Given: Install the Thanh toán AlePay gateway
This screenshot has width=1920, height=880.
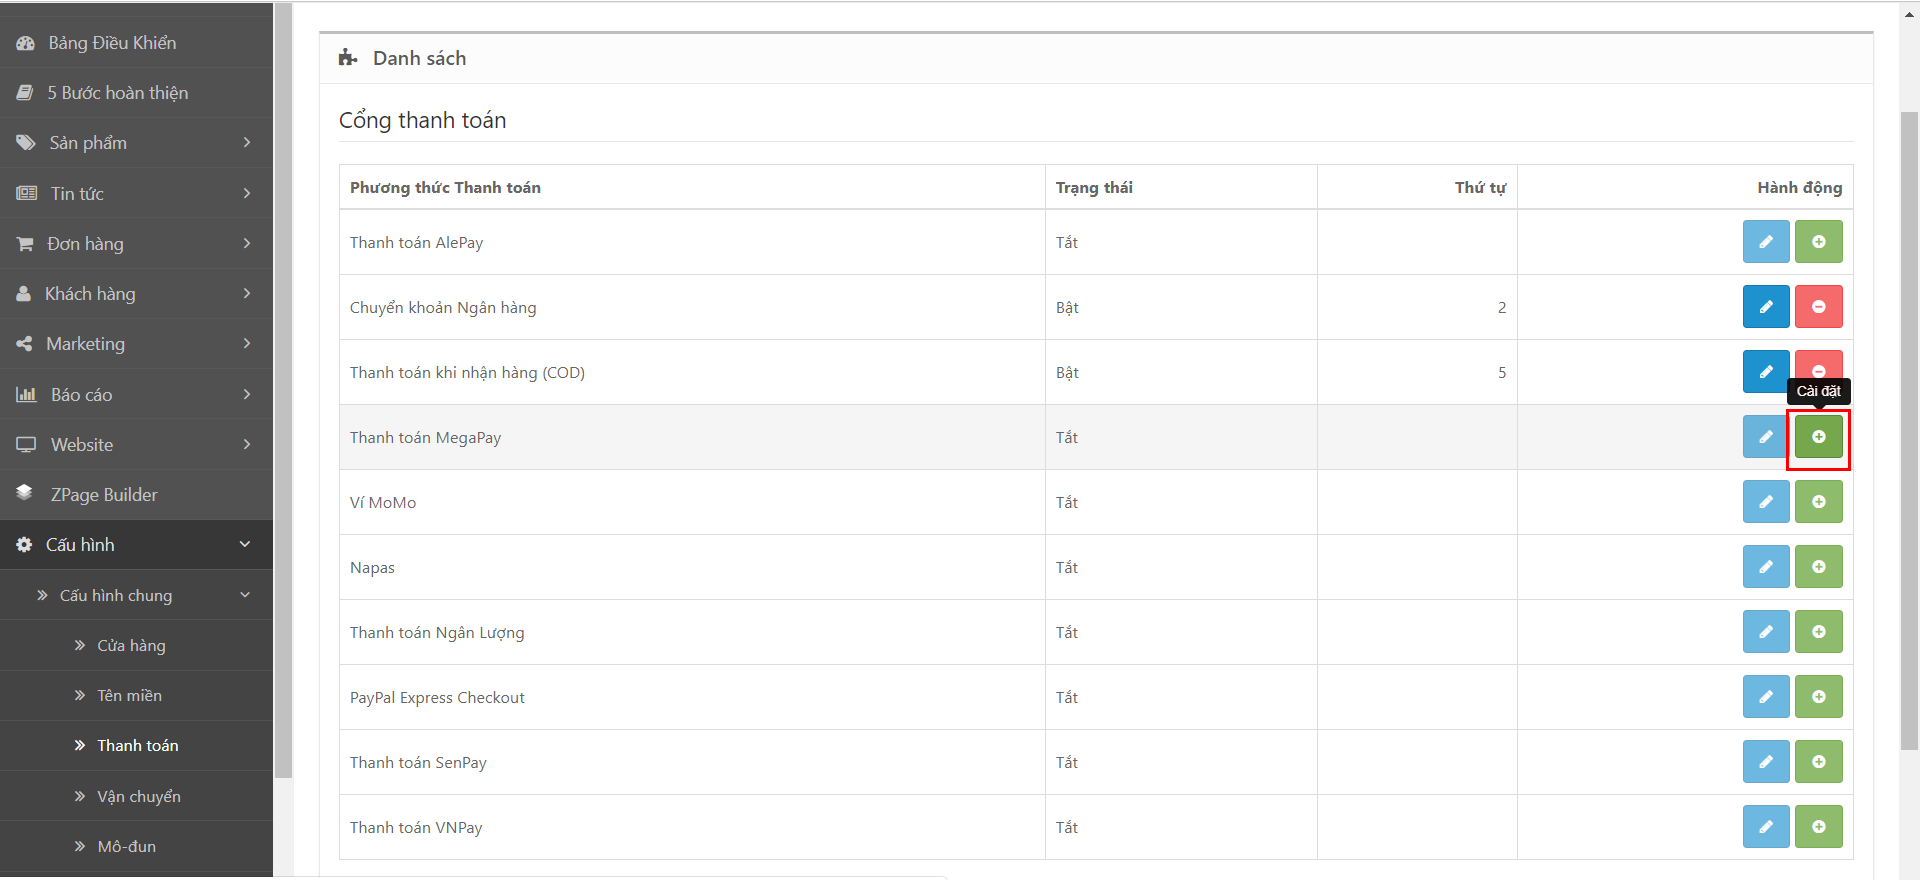Looking at the screenshot, I should point(1819,242).
